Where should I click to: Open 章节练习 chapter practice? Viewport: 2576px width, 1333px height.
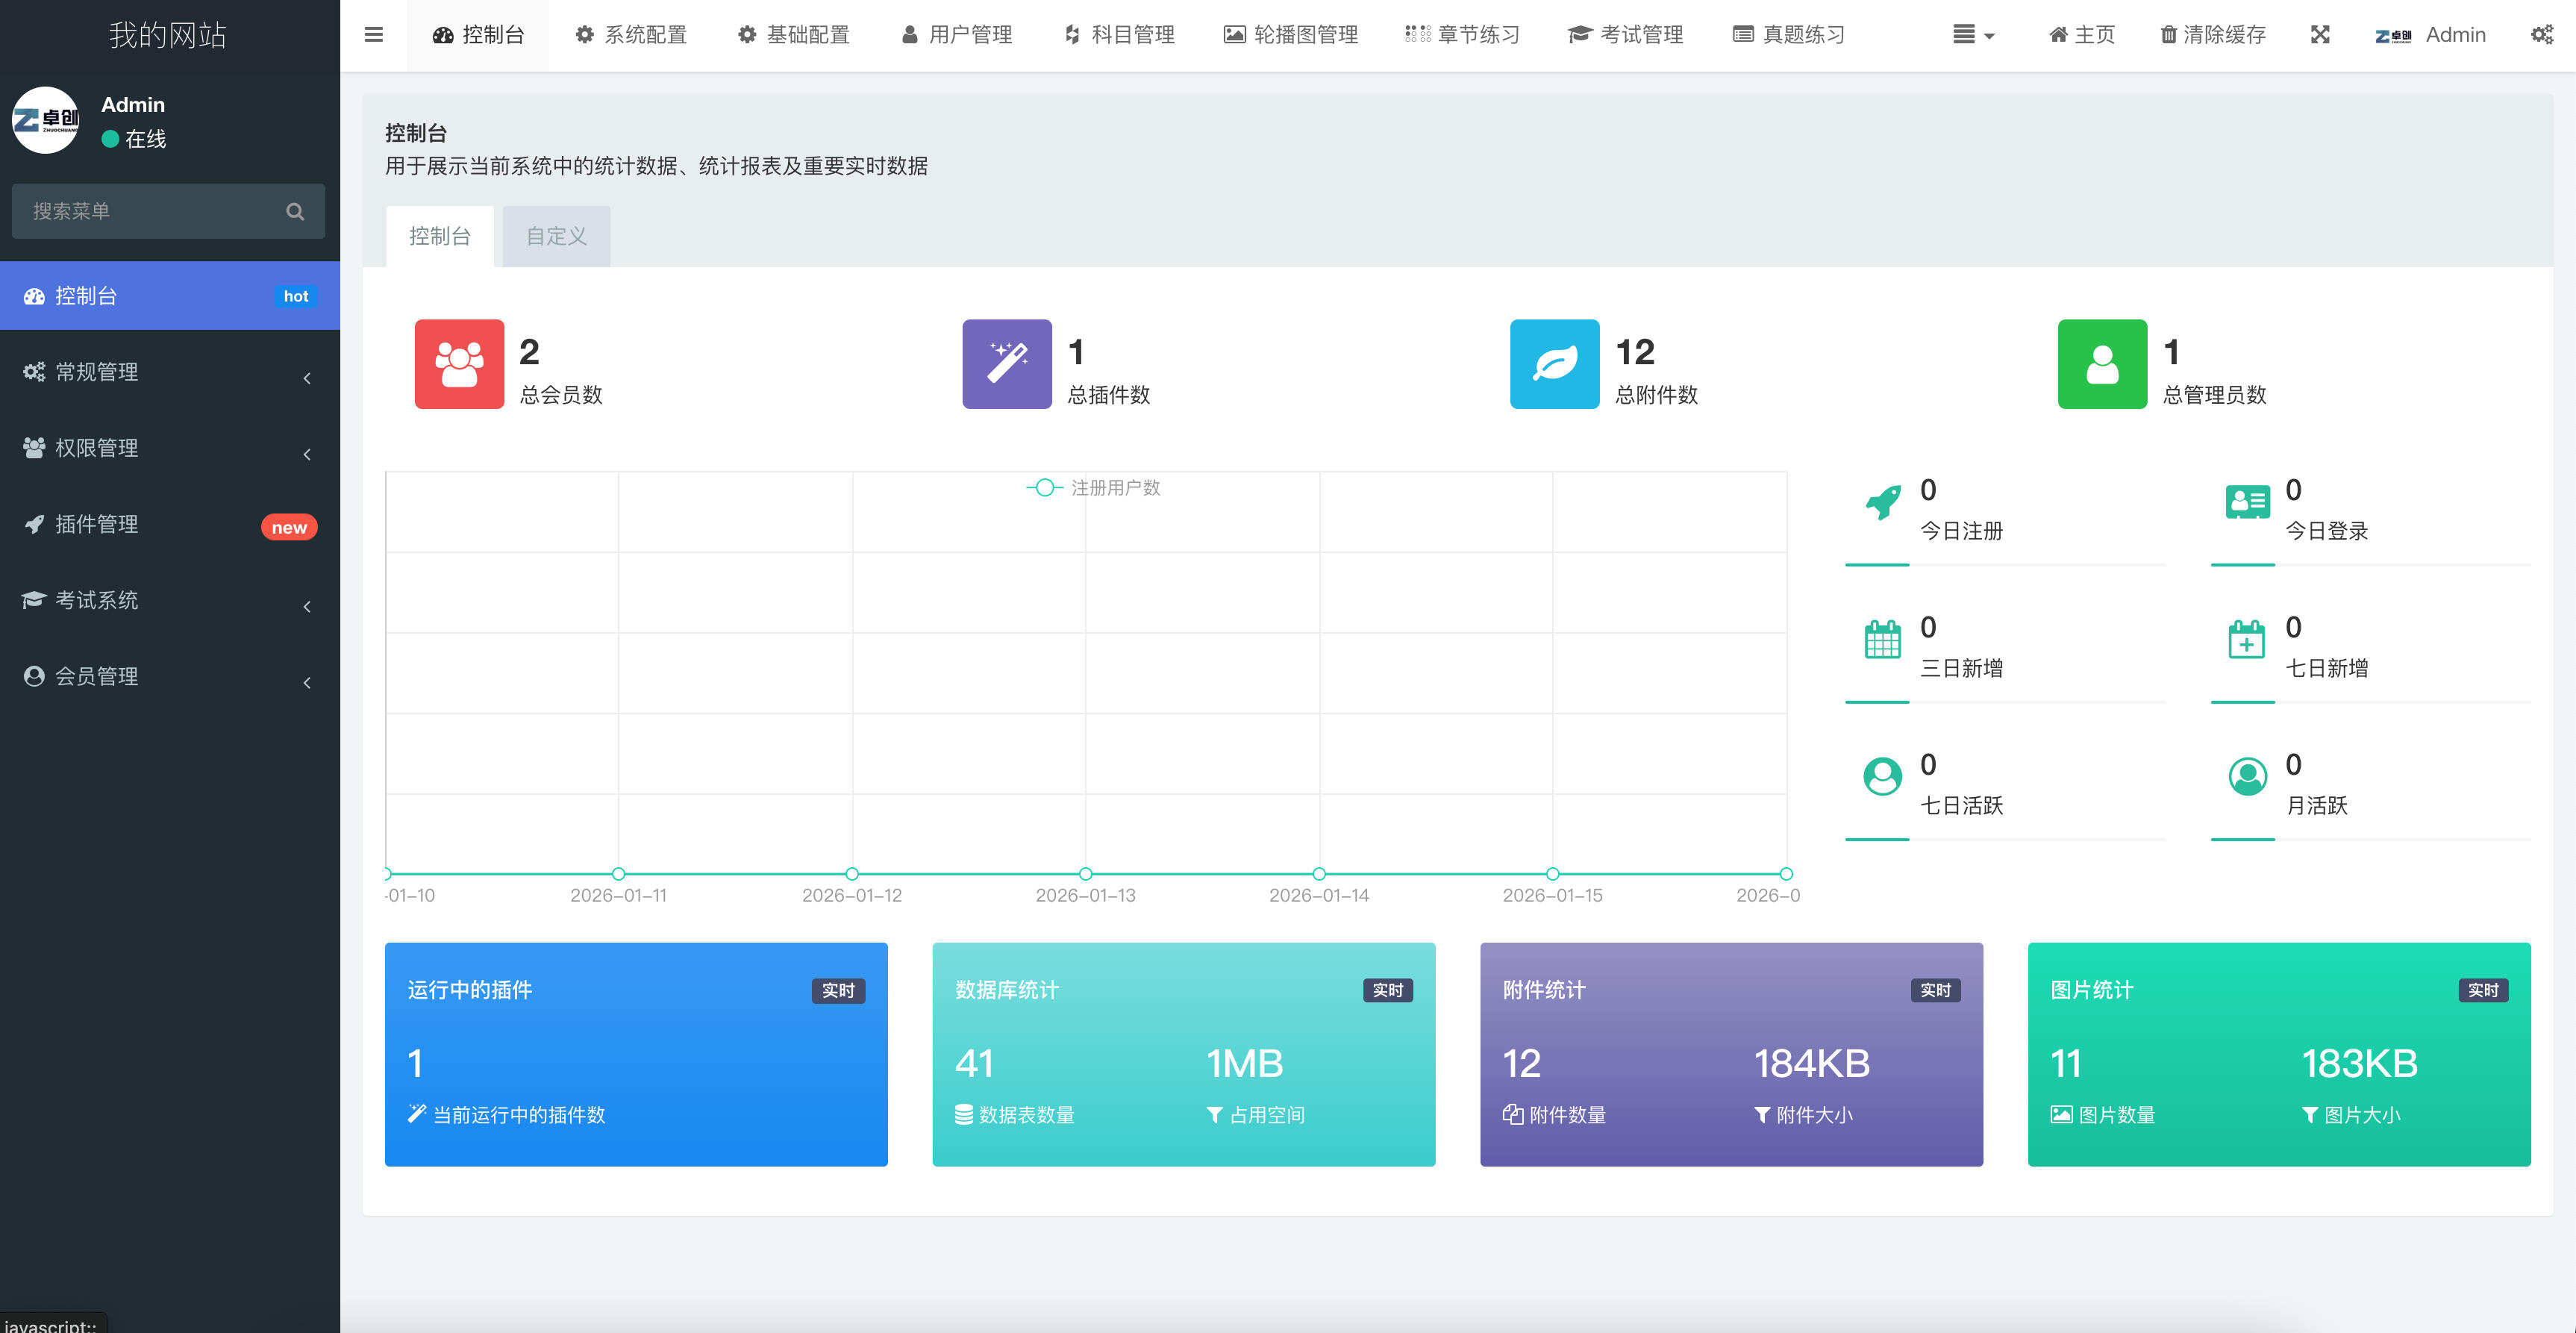point(1462,35)
